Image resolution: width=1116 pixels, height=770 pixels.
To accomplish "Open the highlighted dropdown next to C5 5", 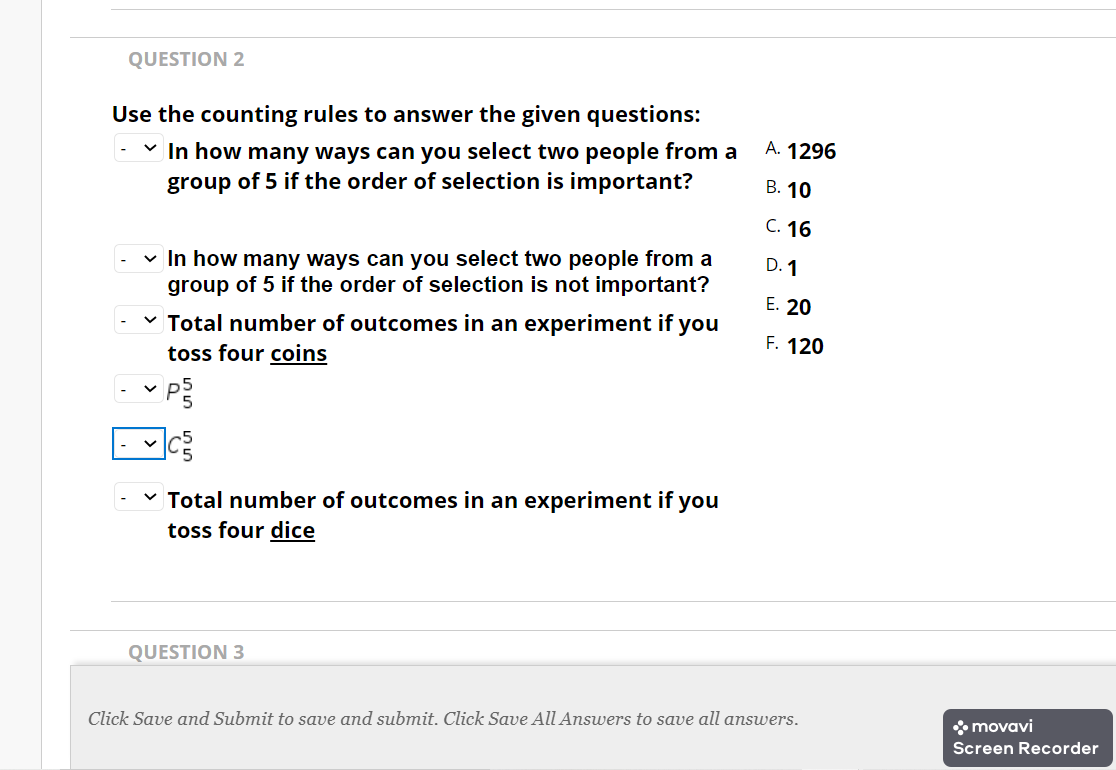I will click(x=138, y=443).
